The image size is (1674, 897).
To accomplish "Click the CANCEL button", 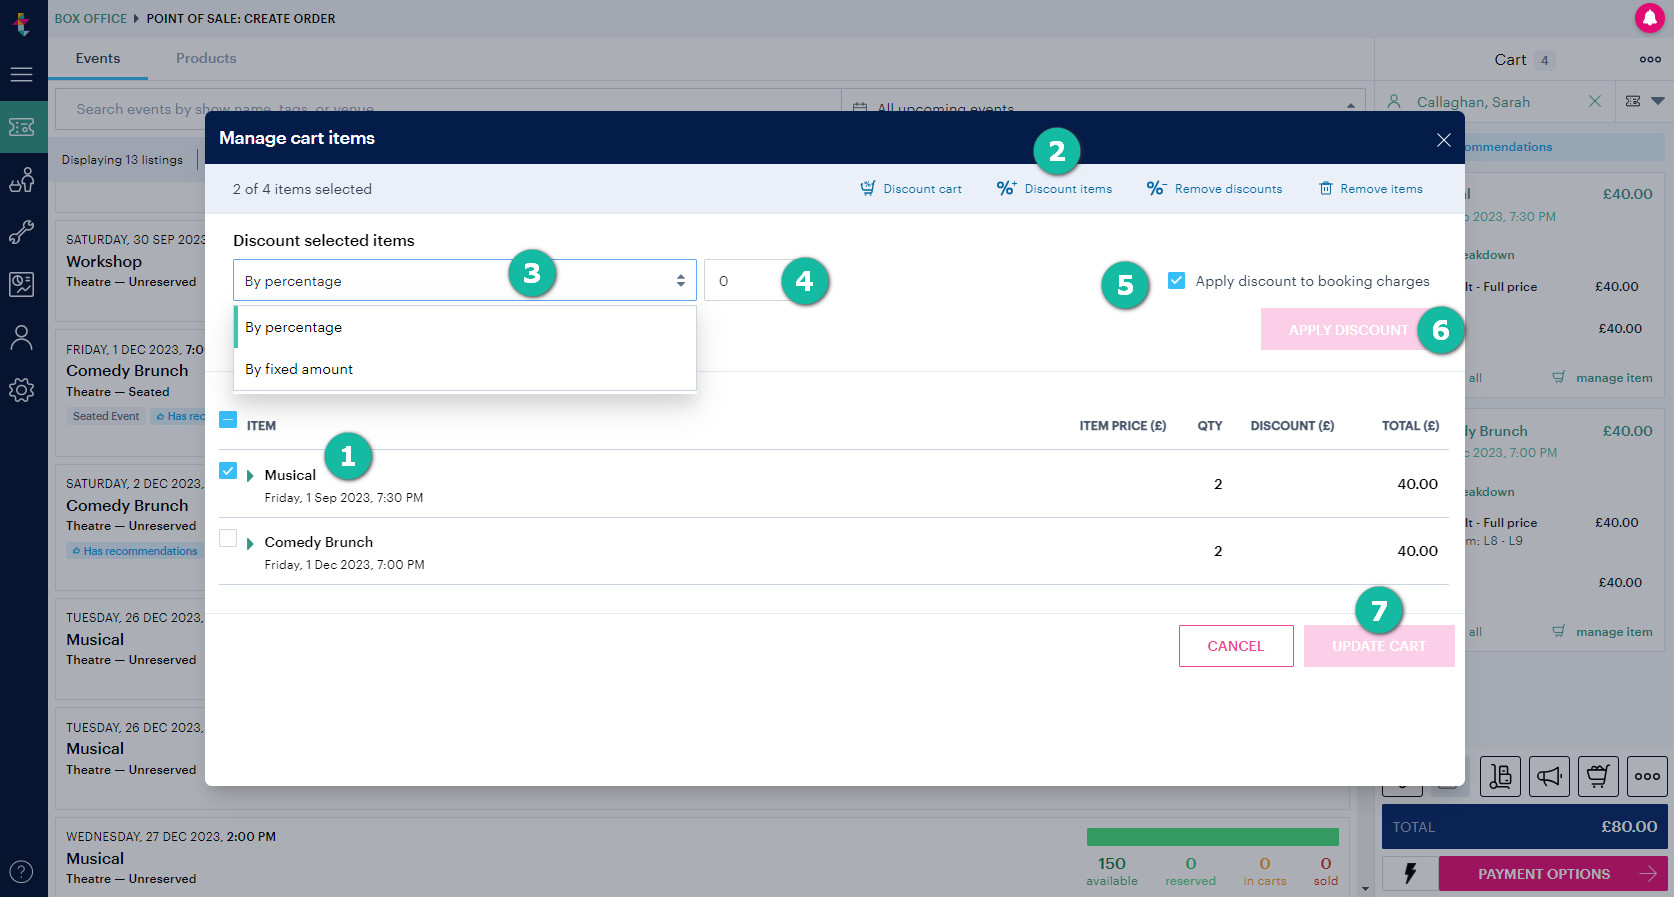I will pos(1236,646).
